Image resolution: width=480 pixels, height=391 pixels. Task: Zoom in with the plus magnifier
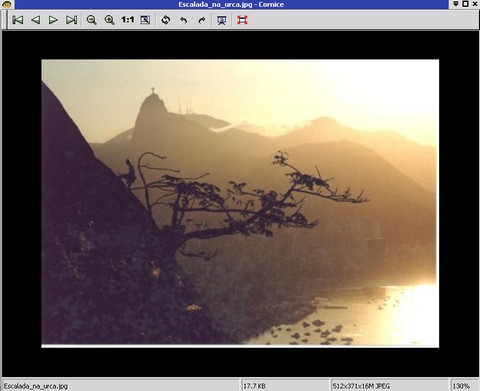(x=110, y=20)
